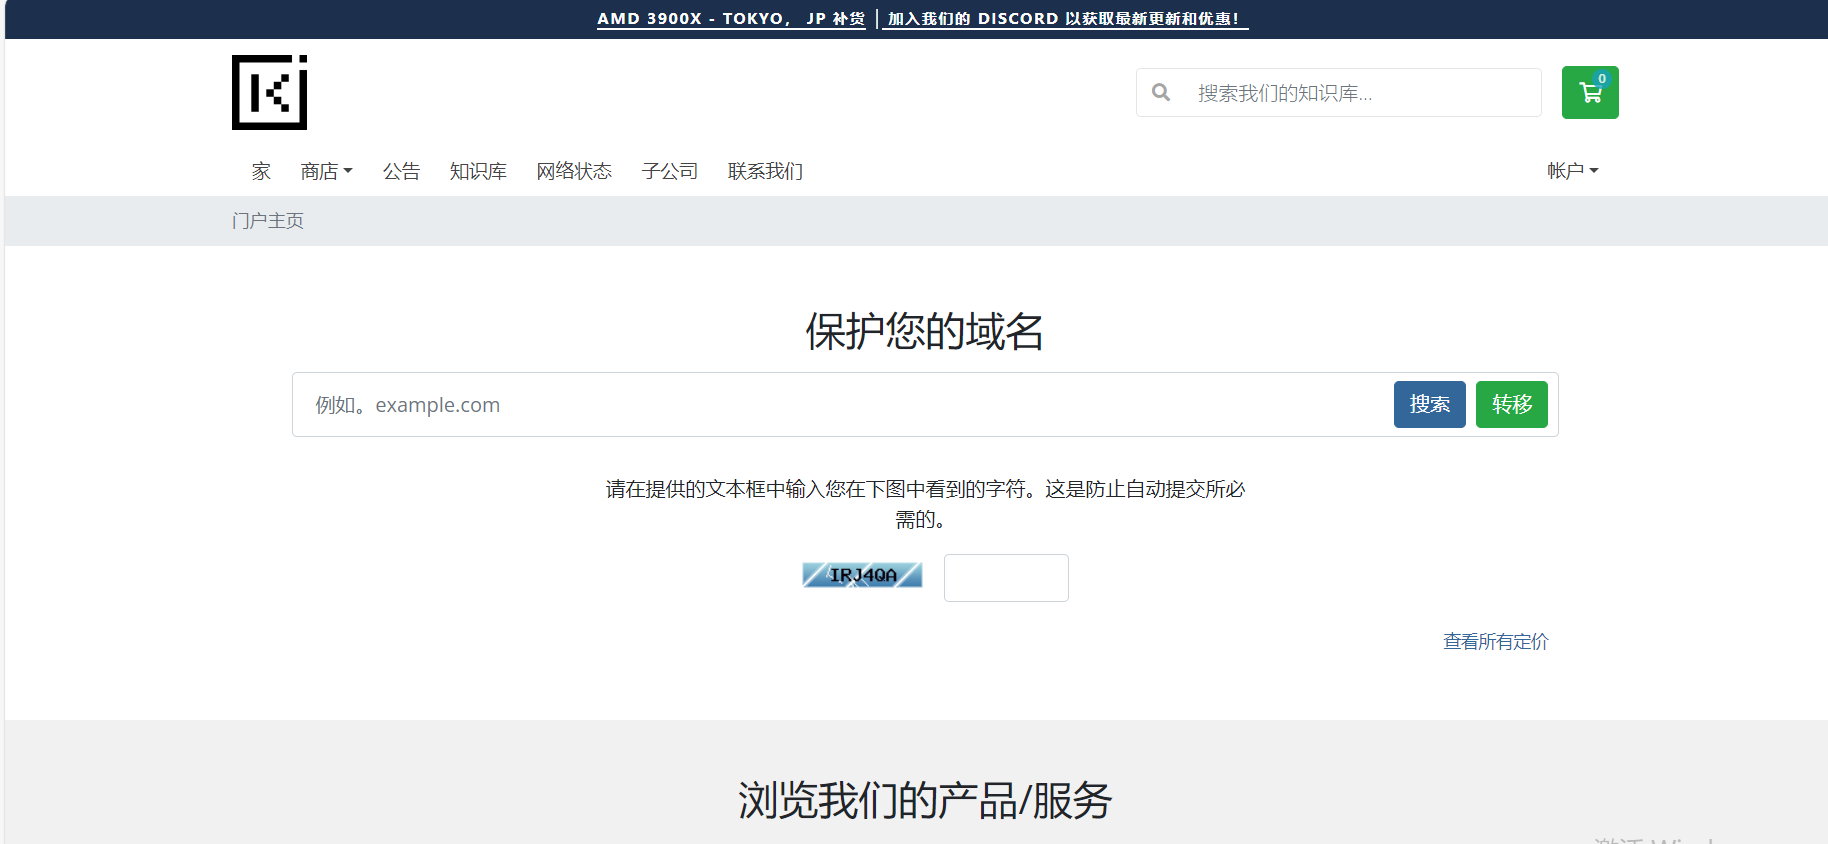Open the 查看所有定价 pricing link

point(1495,641)
